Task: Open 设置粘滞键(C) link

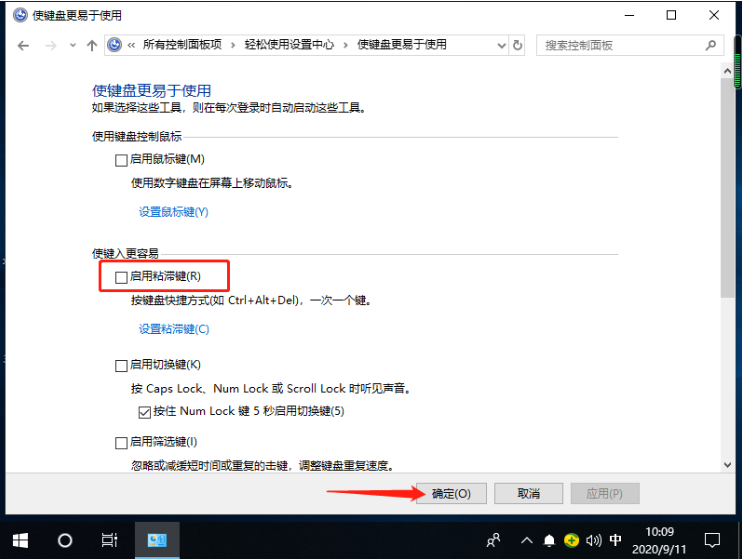Action: [x=174, y=329]
